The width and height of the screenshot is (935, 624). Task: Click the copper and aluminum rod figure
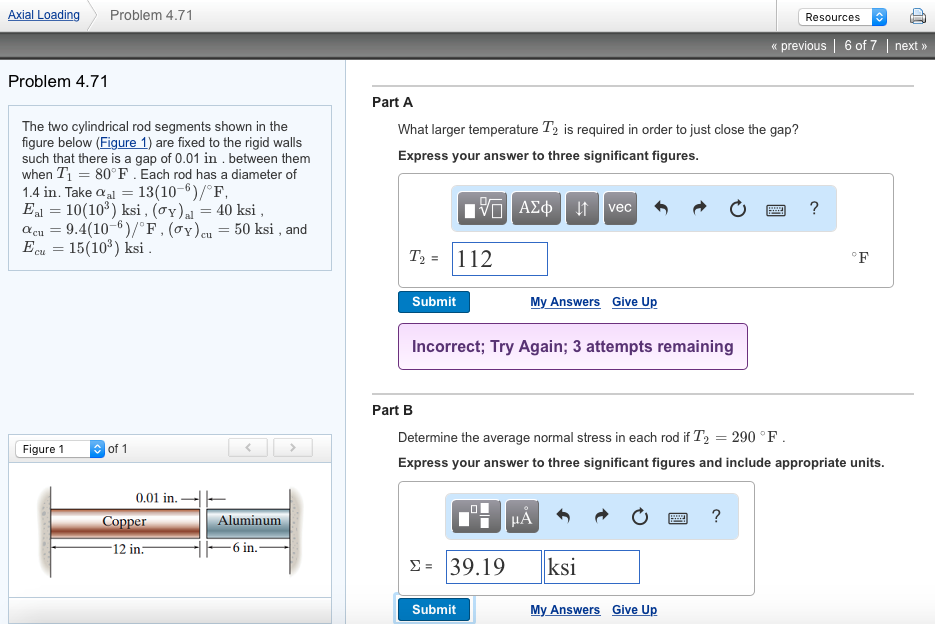click(x=170, y=532)
